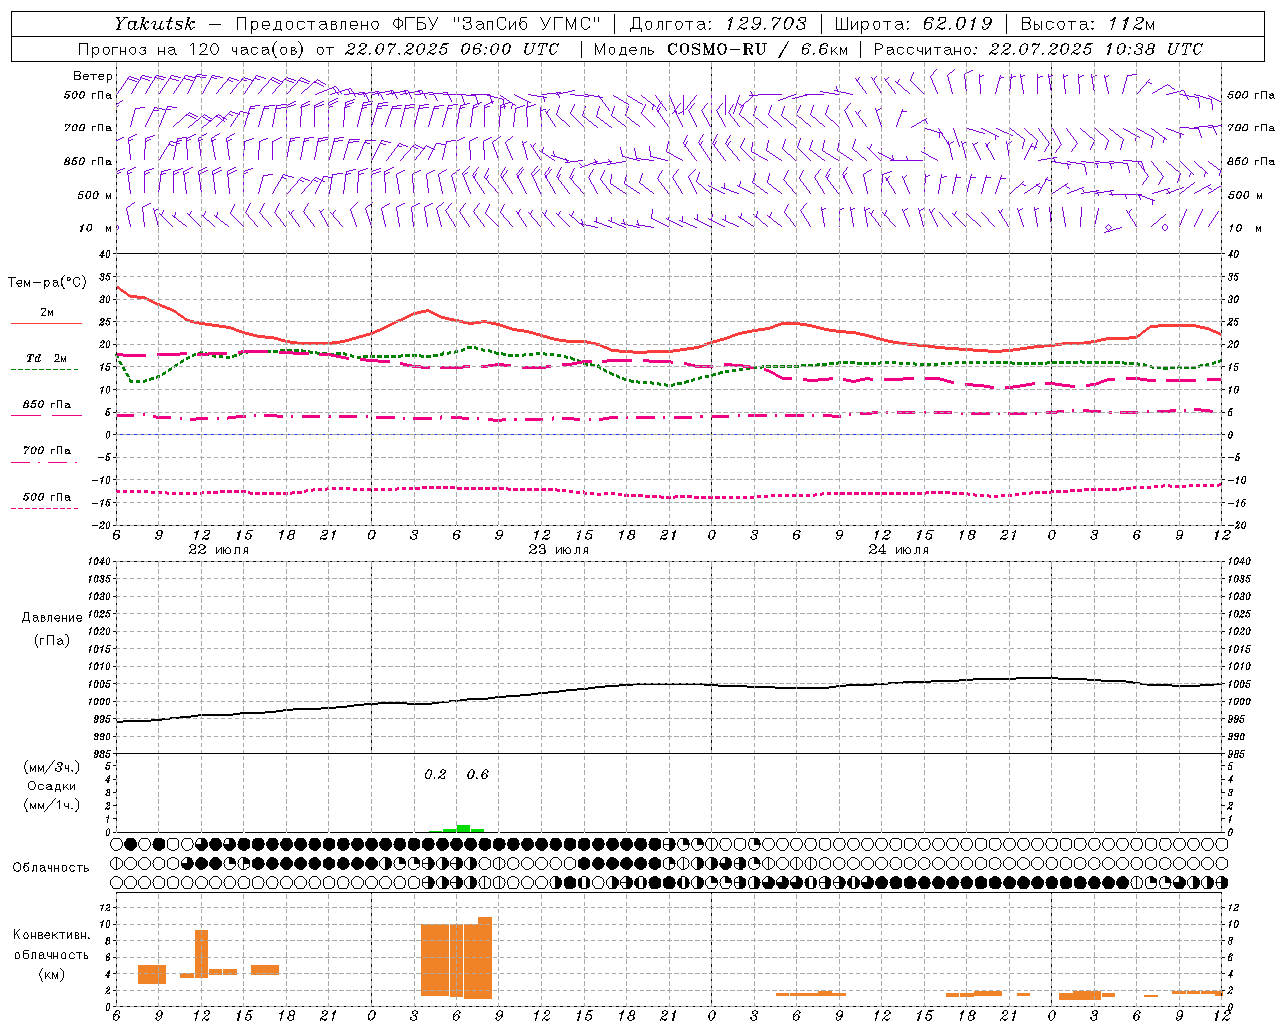This screenshot has height=1024, width=1280.
Task: Click the '(км)' convective height unit label
Action: tap(52, 974)
